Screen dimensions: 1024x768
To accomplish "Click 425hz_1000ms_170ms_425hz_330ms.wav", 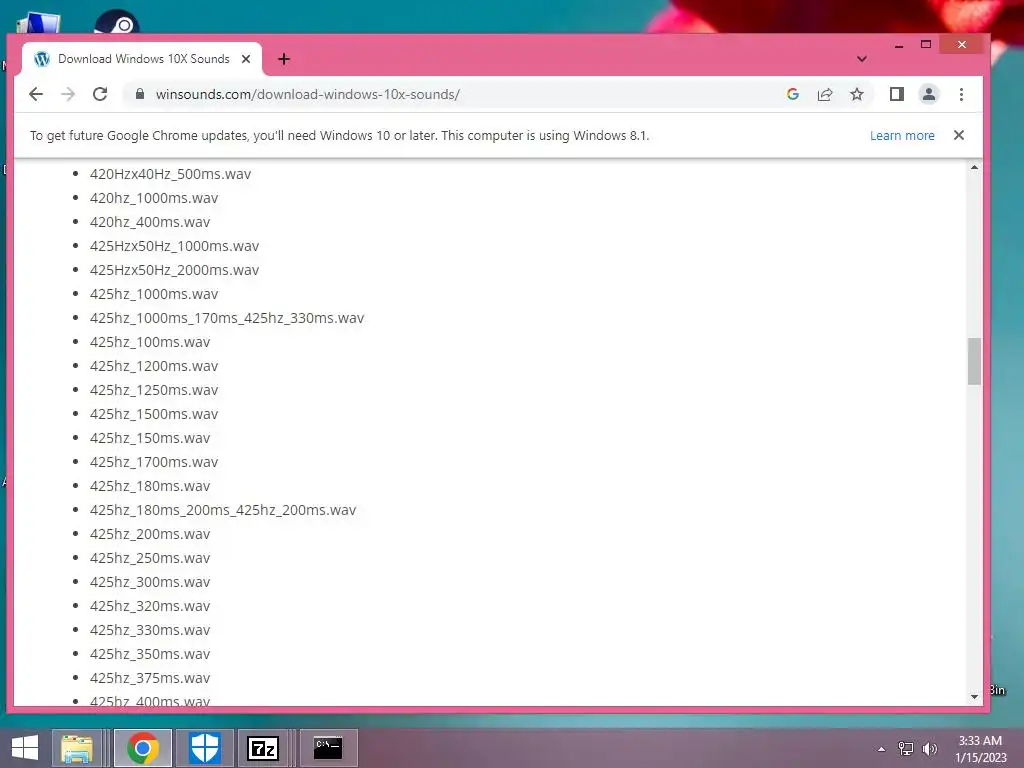I will pos(227,318).
